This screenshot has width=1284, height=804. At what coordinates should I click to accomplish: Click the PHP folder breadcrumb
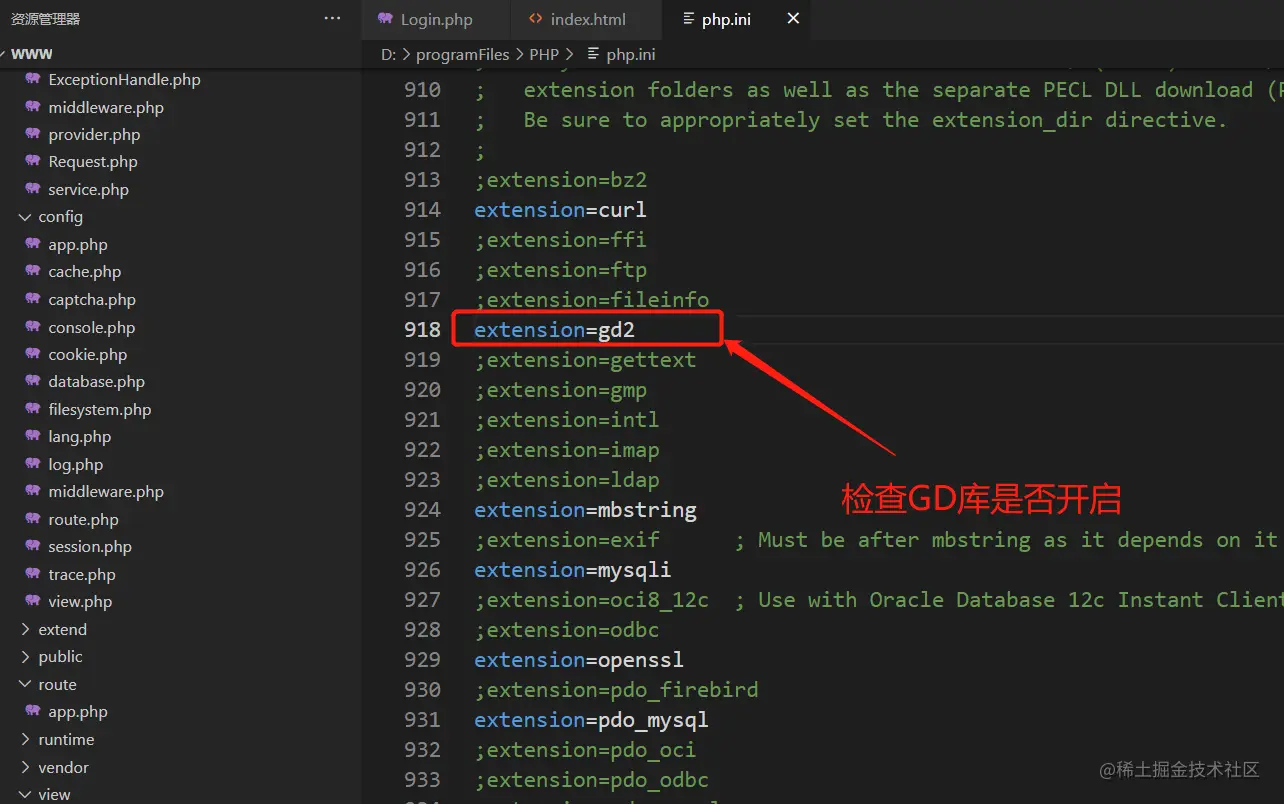[544, 54]
